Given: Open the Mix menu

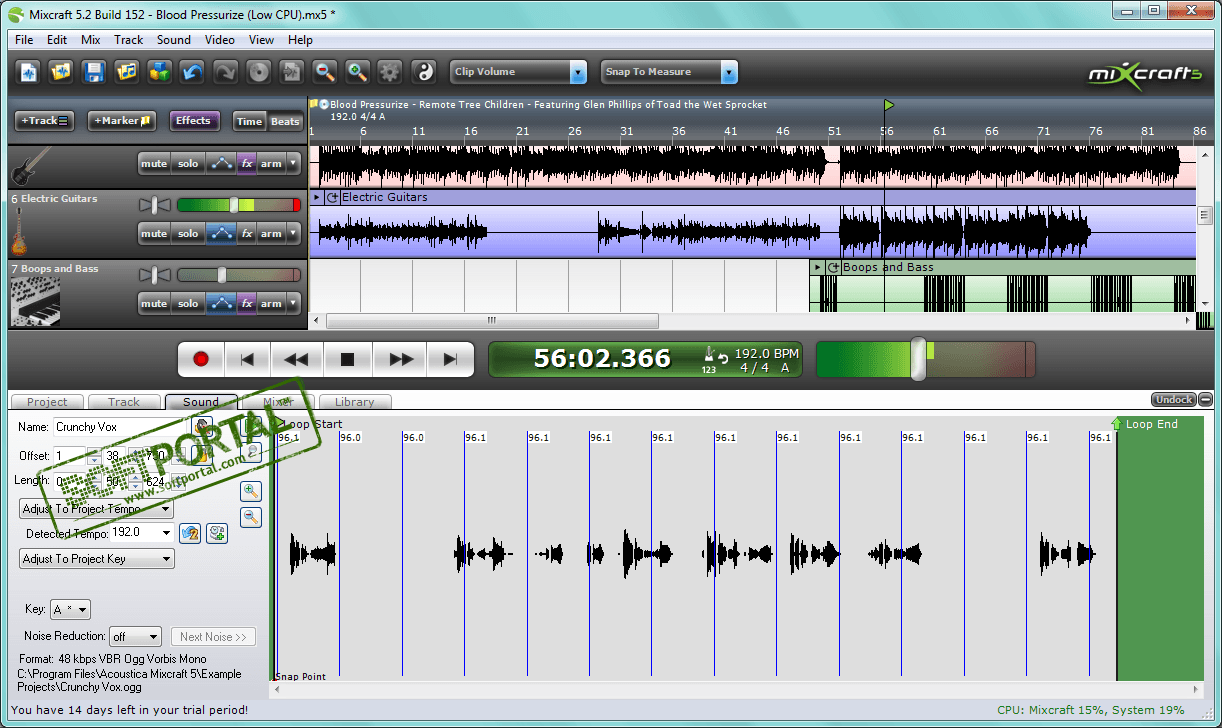Looking at the screenshot, I should [x=91, y=40].
